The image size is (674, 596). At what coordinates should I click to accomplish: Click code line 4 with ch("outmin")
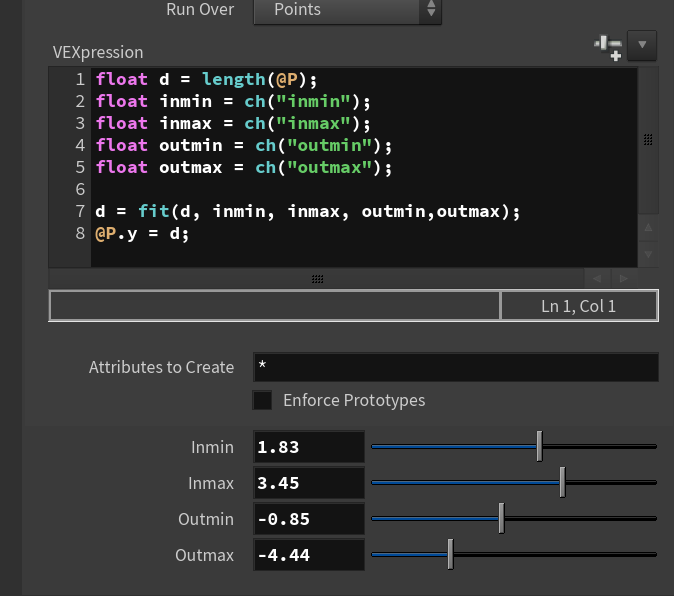pos(243,145)
